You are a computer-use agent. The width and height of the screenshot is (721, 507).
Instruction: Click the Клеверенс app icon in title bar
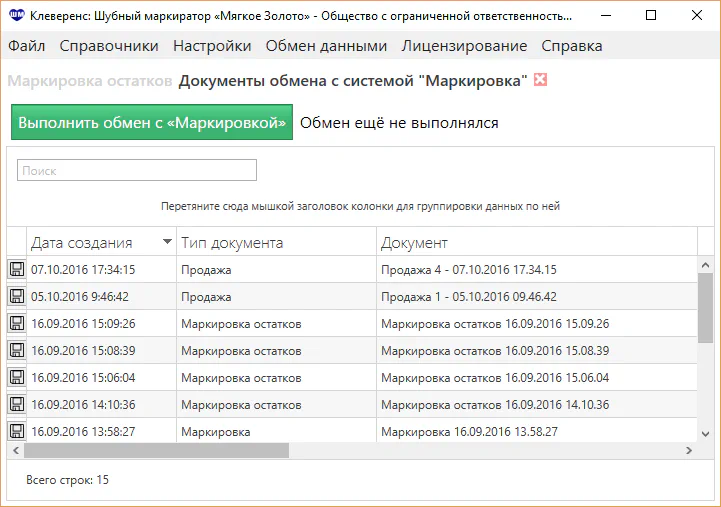tap(15, 16)
